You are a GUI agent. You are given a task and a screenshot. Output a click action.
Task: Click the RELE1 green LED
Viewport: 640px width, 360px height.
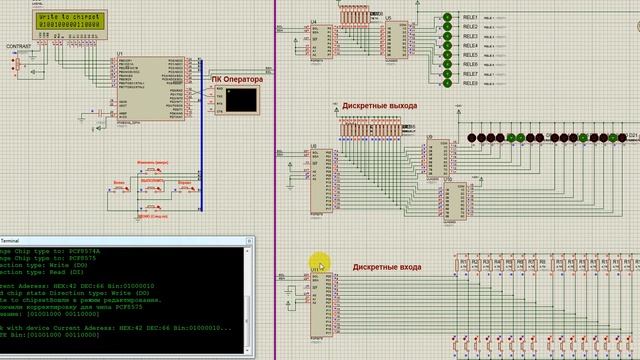447,17
